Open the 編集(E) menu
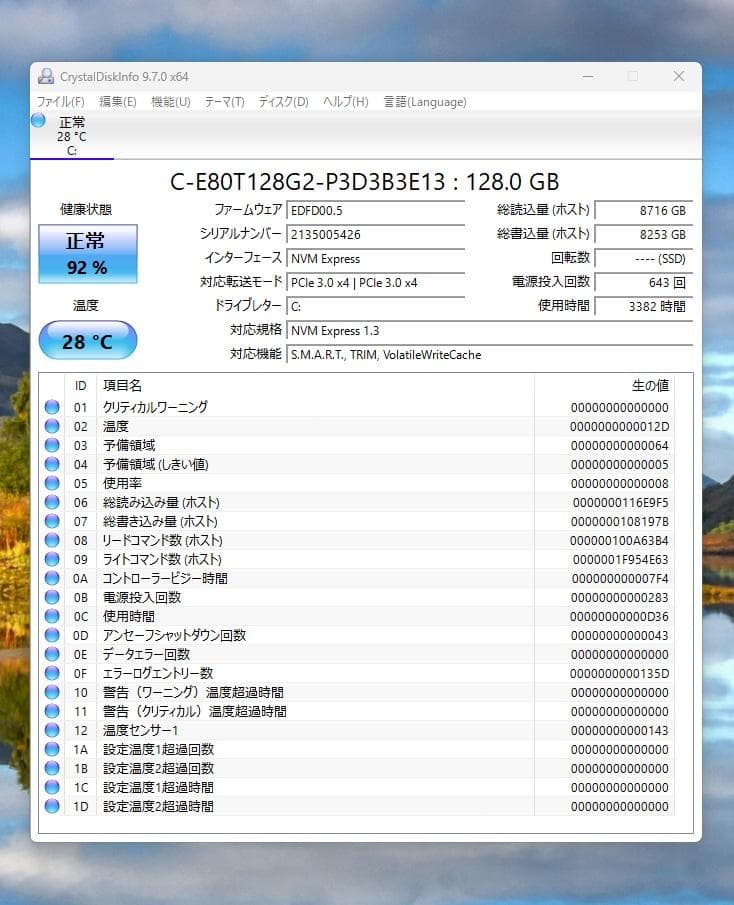The height and width of the screenshot is (905, 734). point(118,102)
